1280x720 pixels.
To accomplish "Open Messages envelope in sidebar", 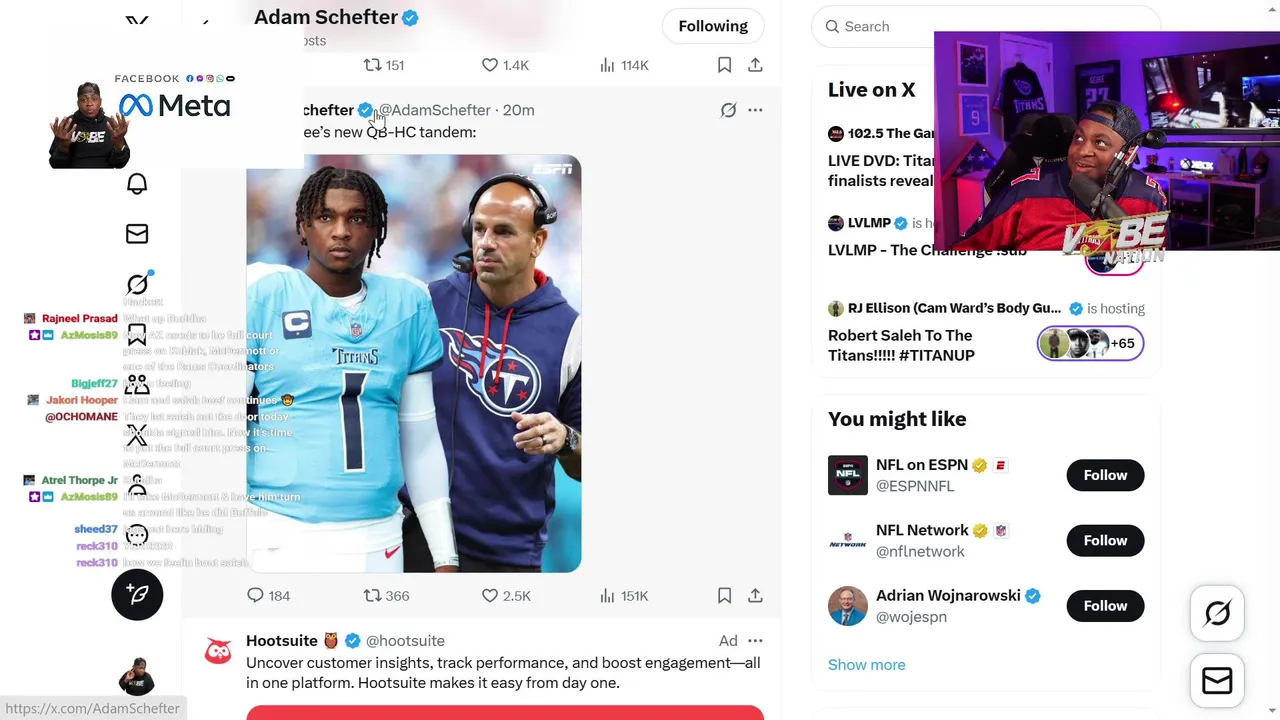I will point(137,234).
